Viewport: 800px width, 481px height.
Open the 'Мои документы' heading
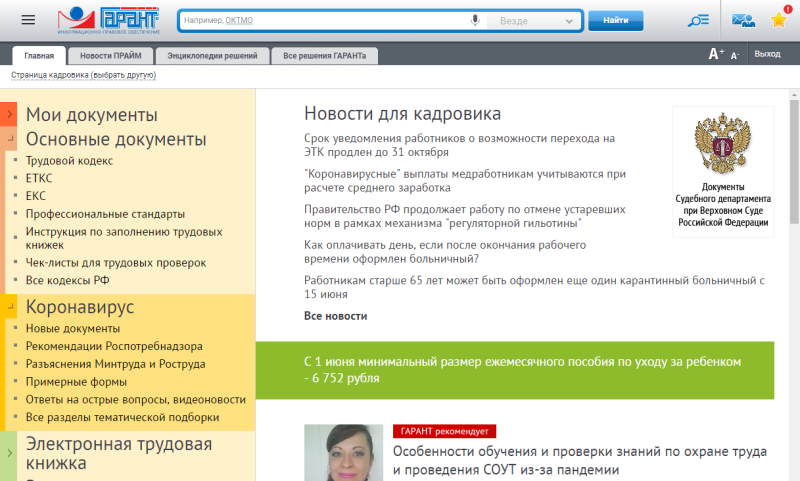(x=92, y=115)
